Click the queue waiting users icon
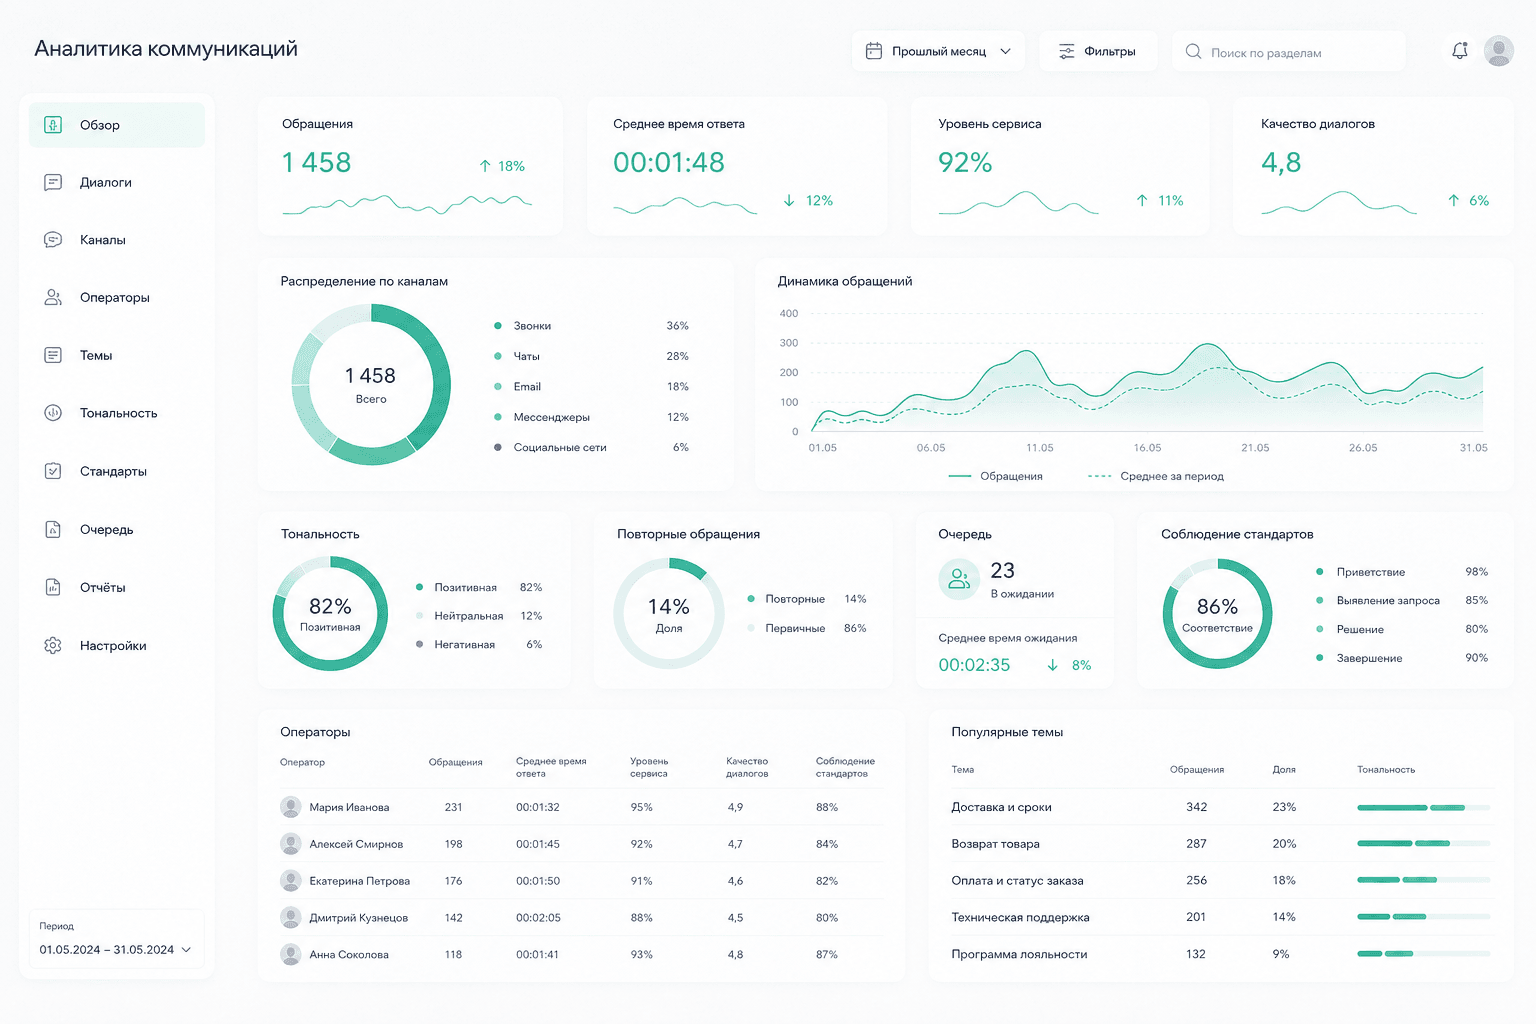The height and width of the screenshot is (1024, 1536). (x=958, y=579)
